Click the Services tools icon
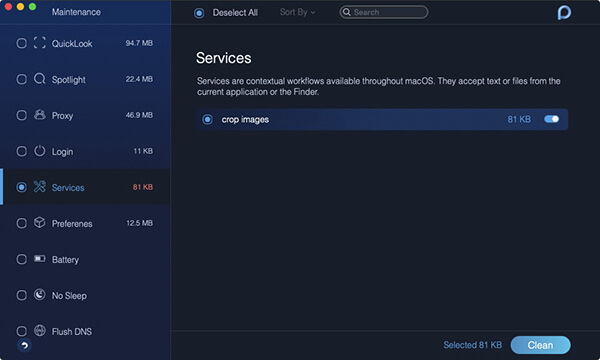Screen dimensions: 600x360 (39, 187)
